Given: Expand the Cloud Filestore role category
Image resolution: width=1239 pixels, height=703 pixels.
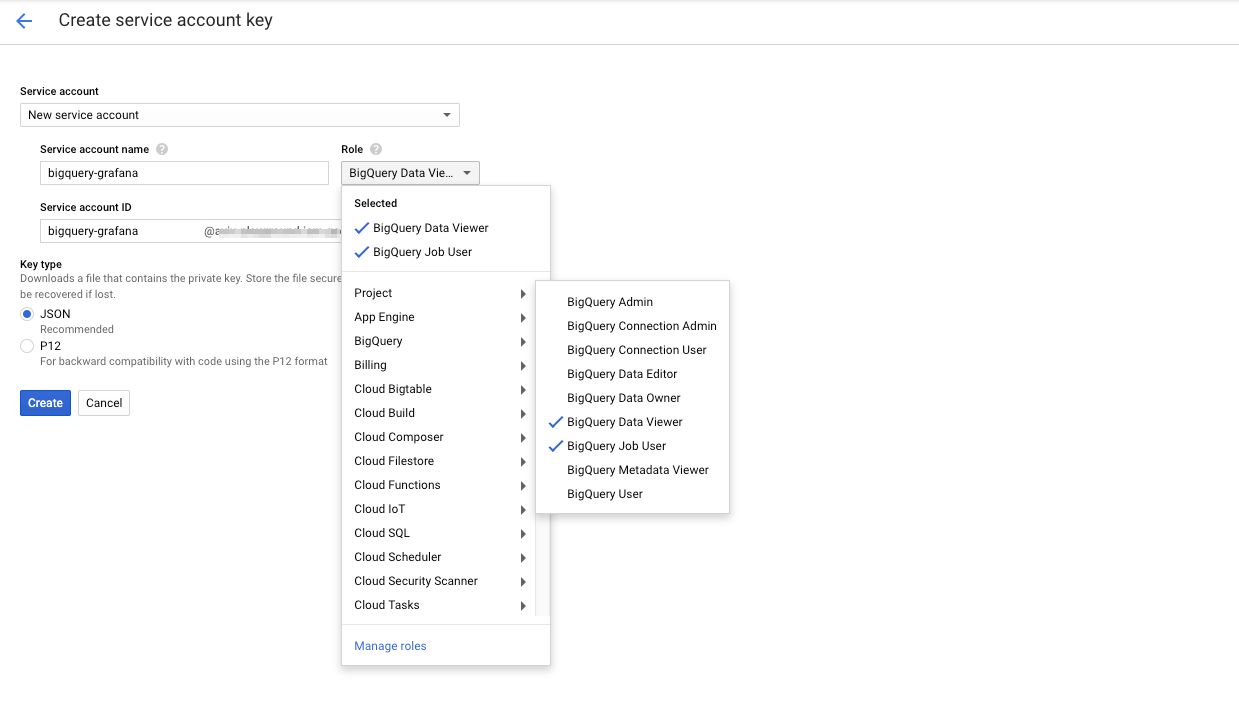Looking at the screenshot, I should coord(440,461).
